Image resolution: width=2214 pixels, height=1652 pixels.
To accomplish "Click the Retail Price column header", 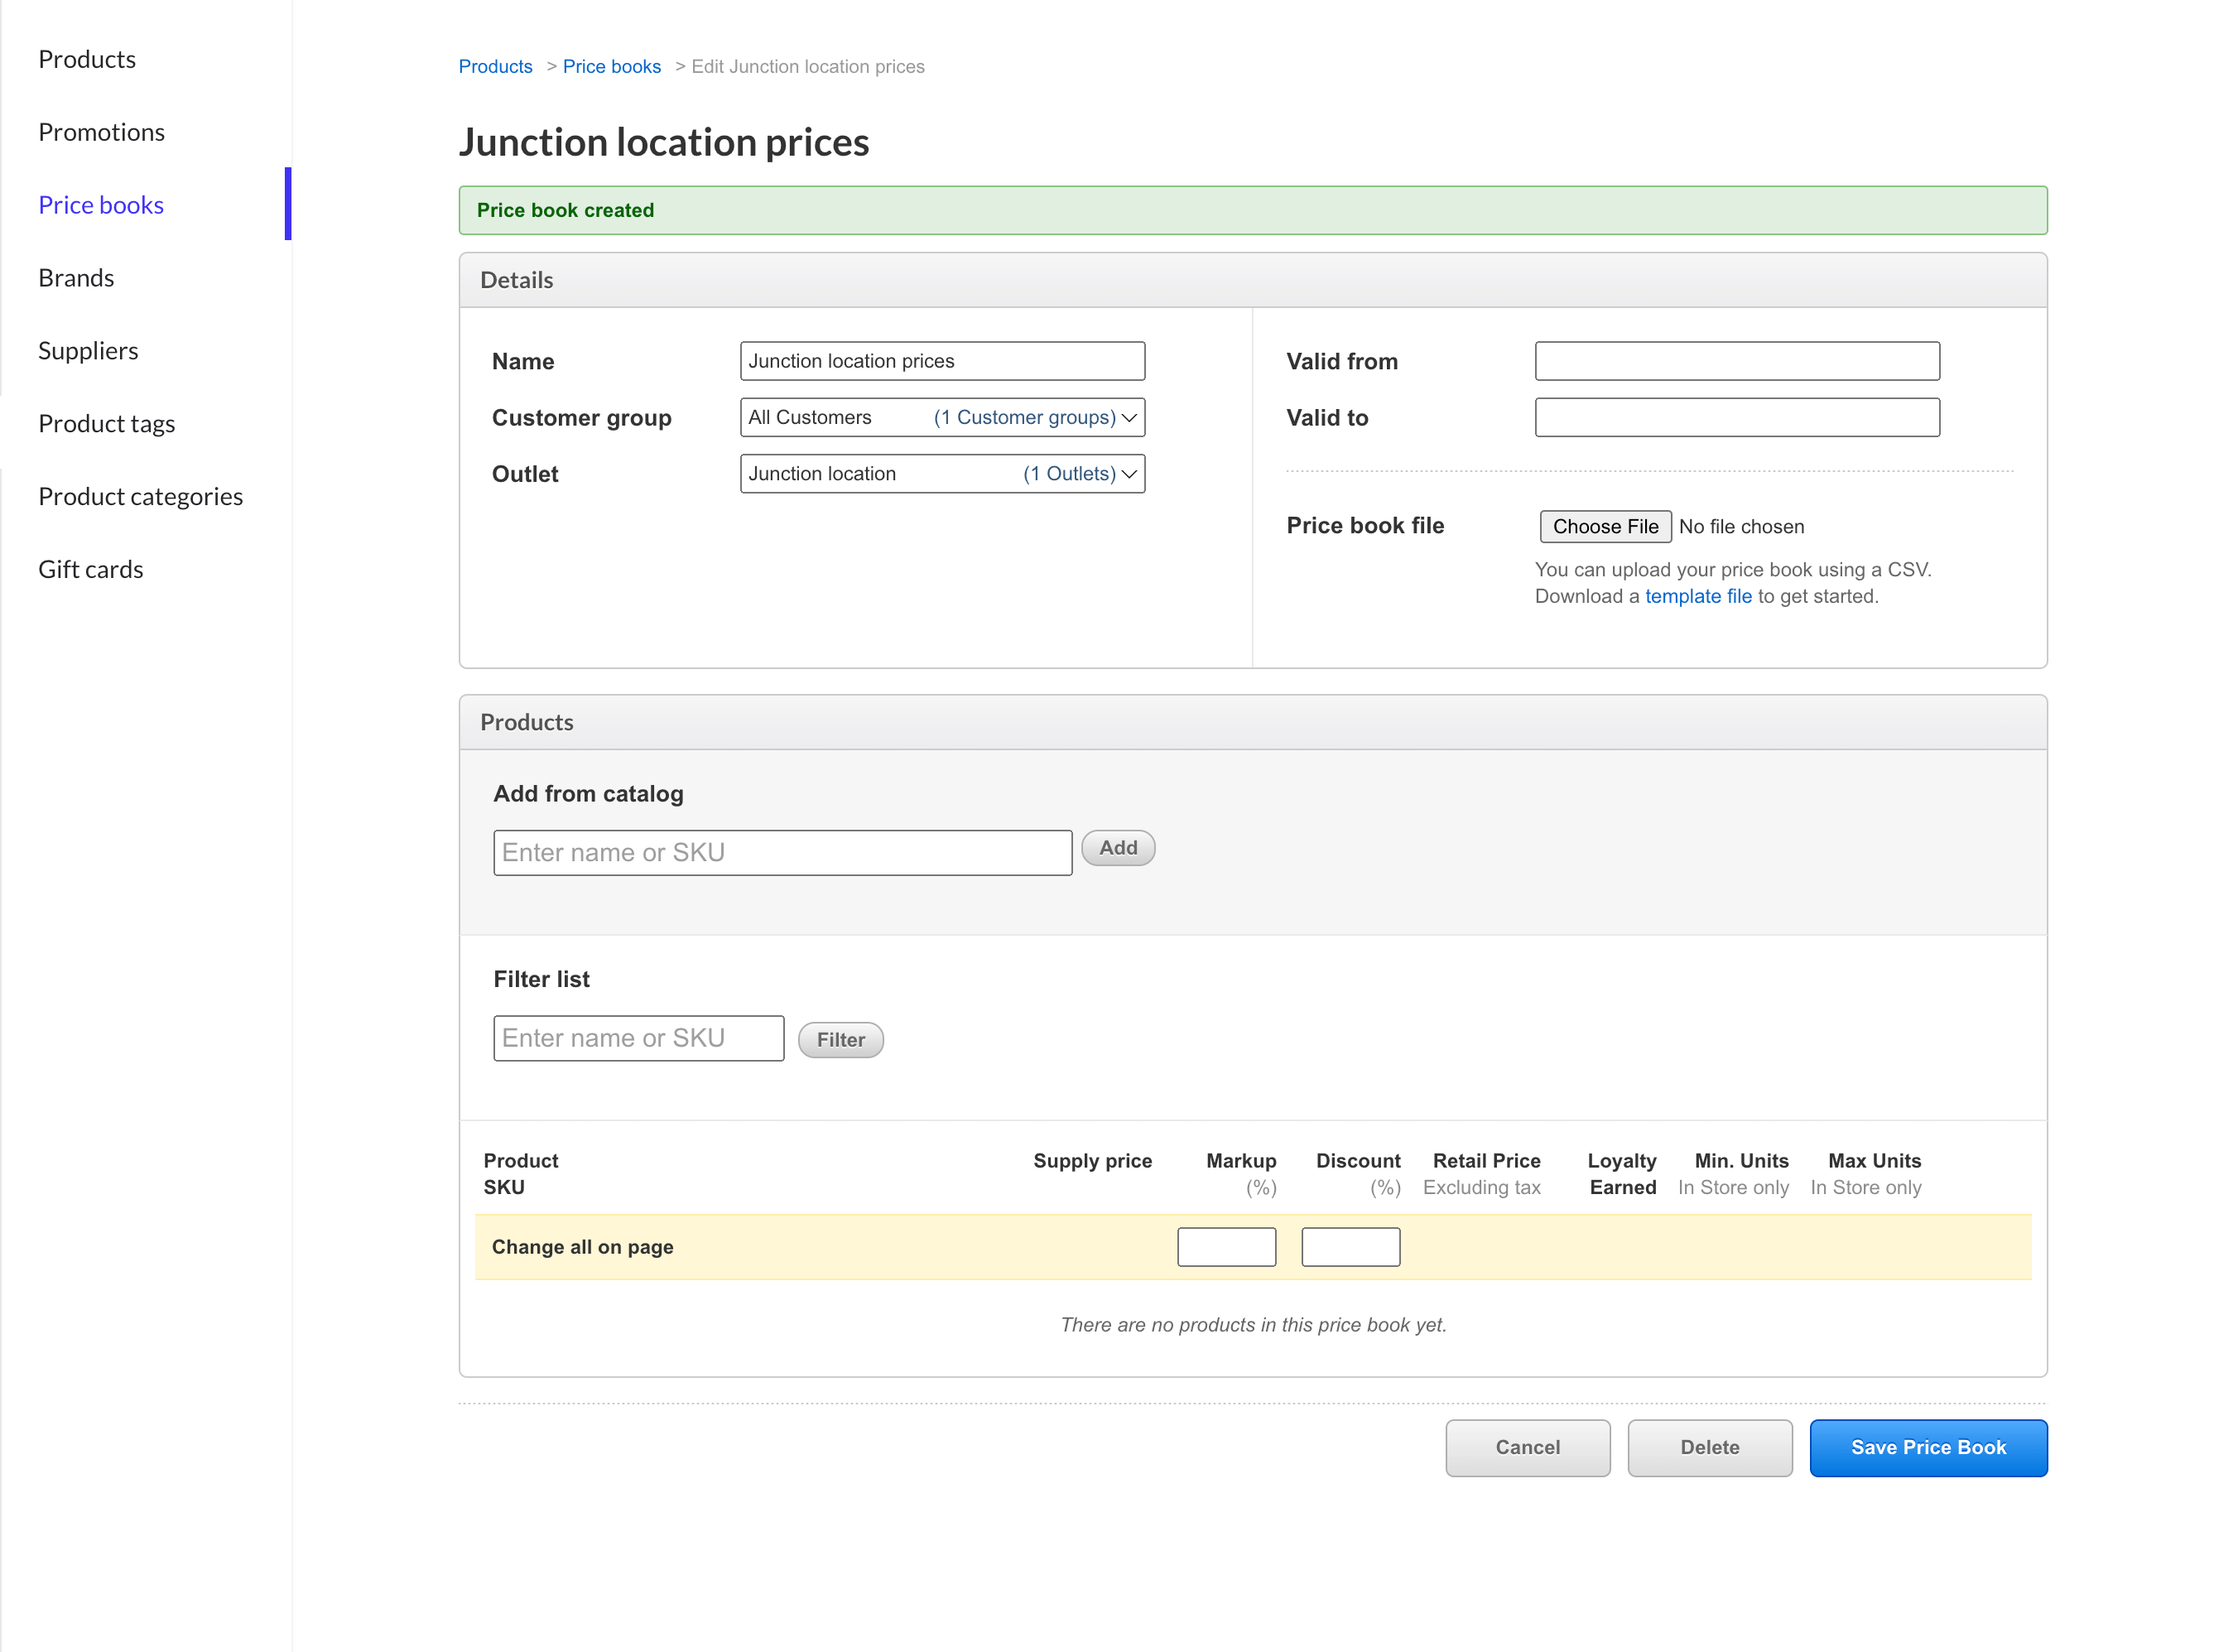I will tap(1481, 1174).
